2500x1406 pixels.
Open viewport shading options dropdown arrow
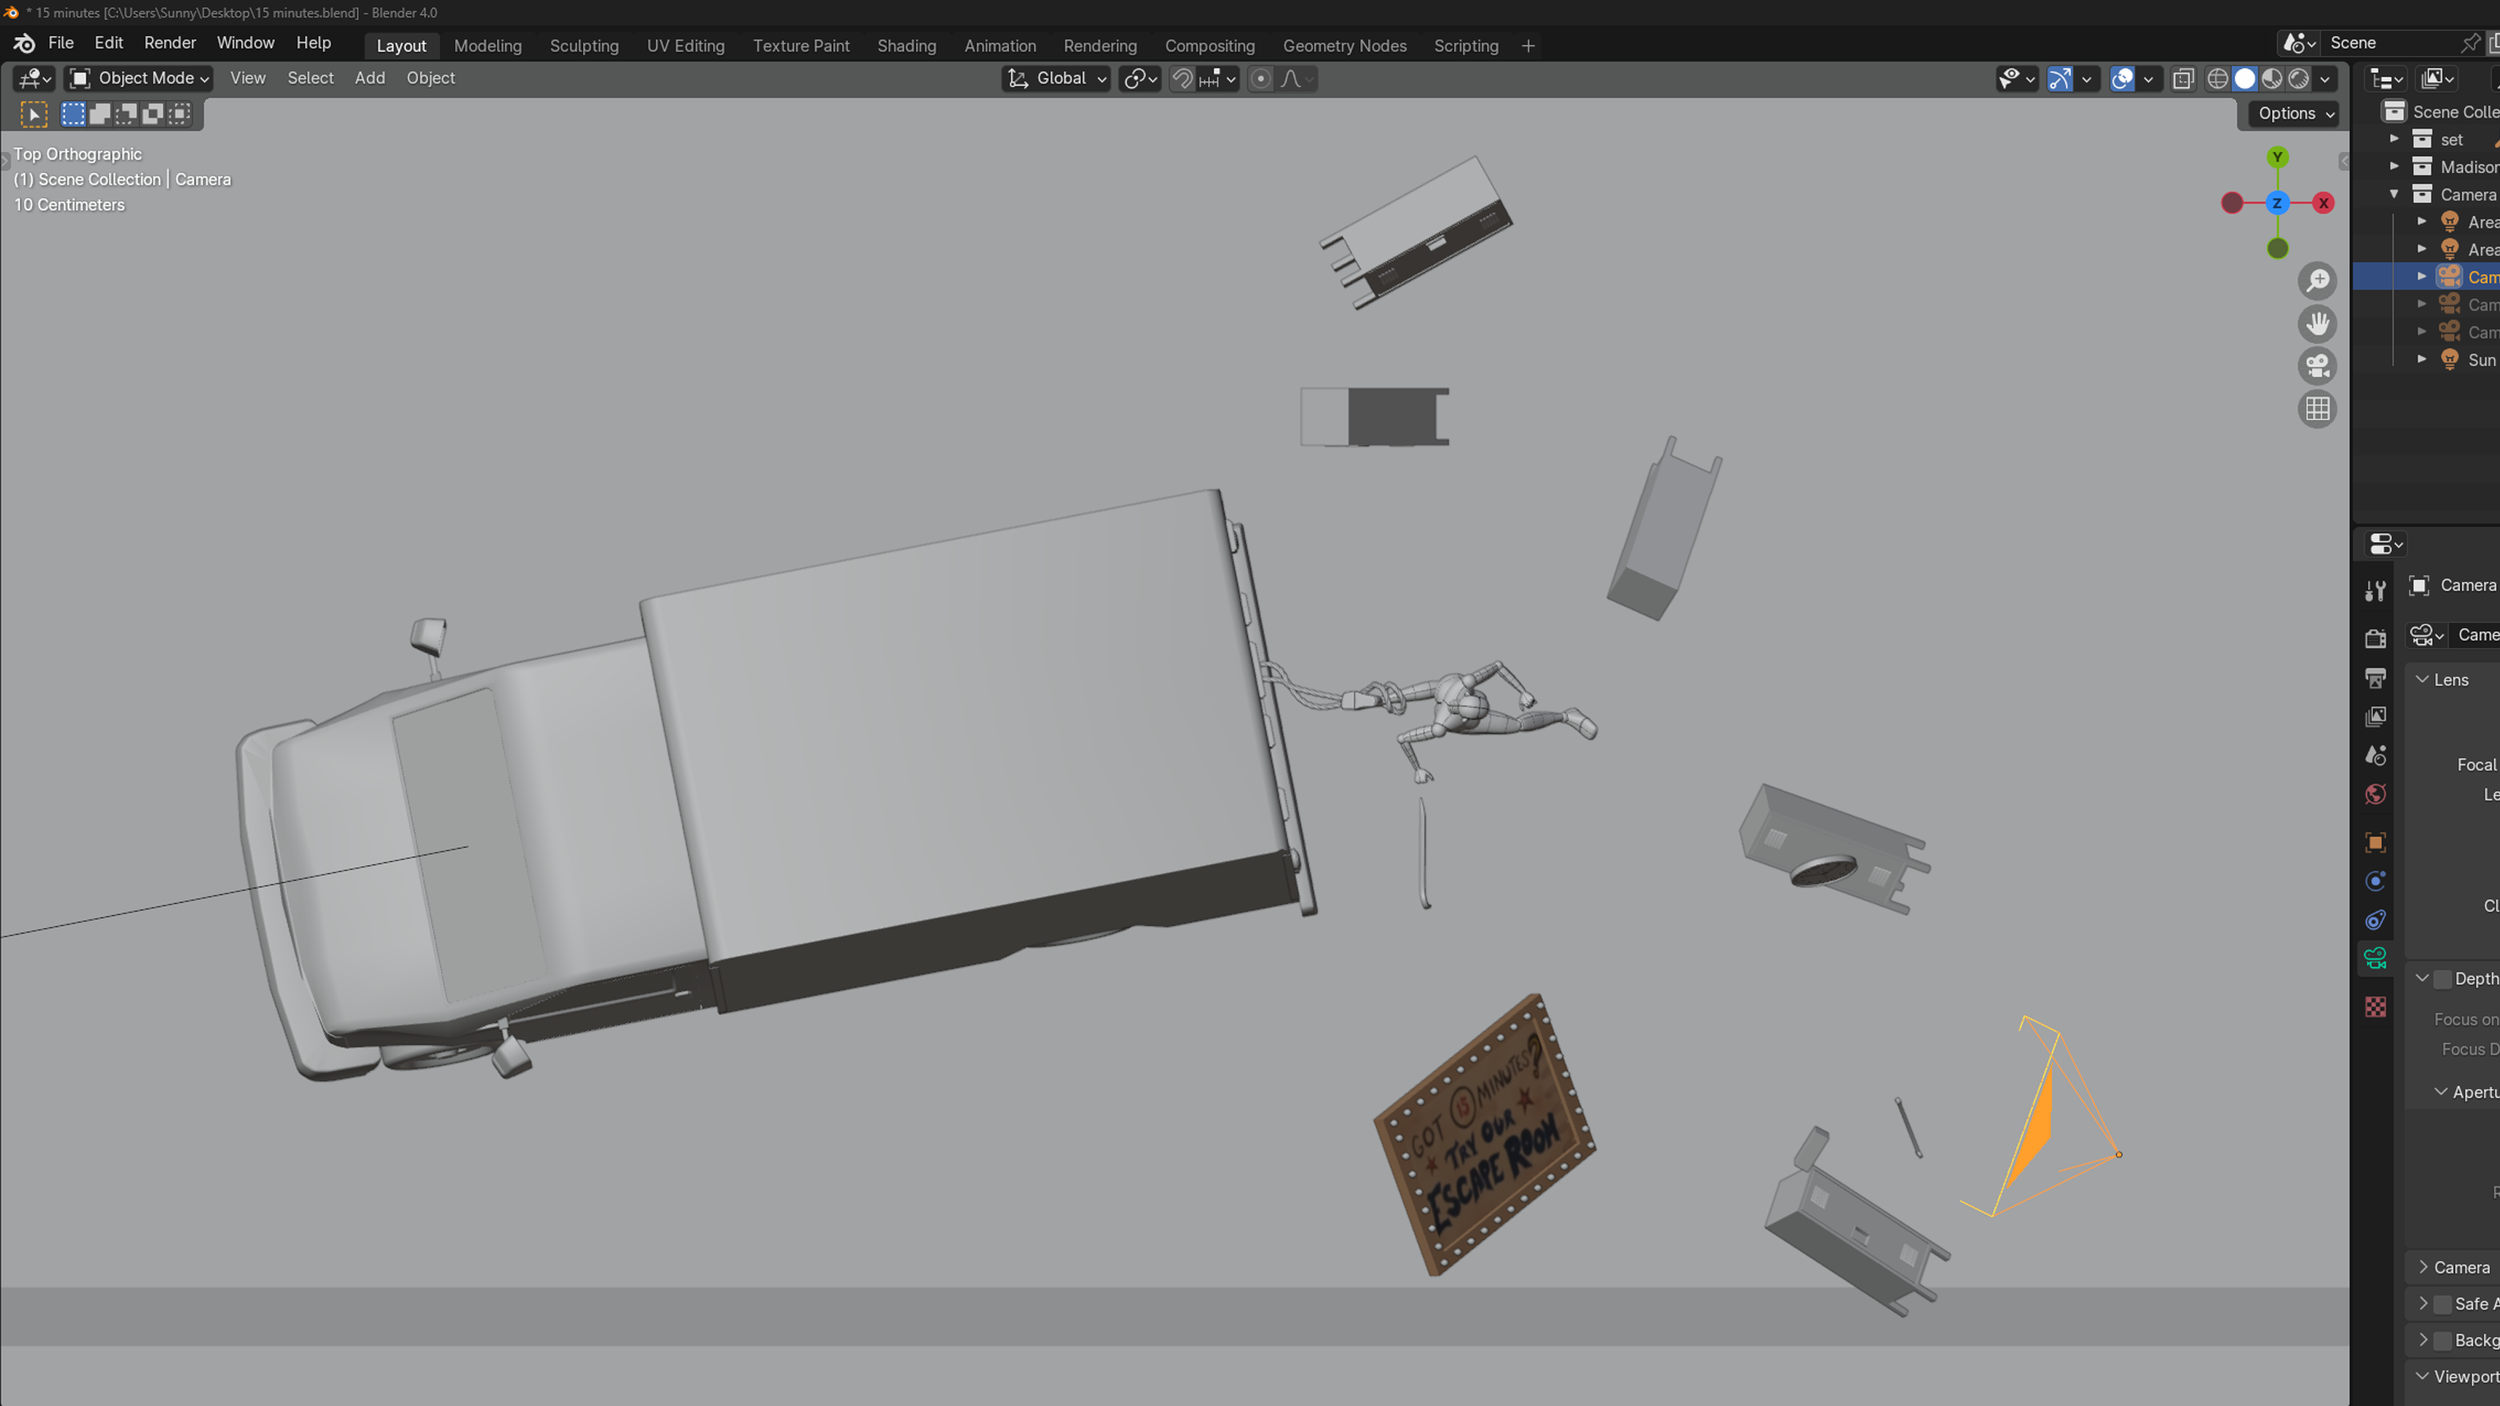(2325, 79)
